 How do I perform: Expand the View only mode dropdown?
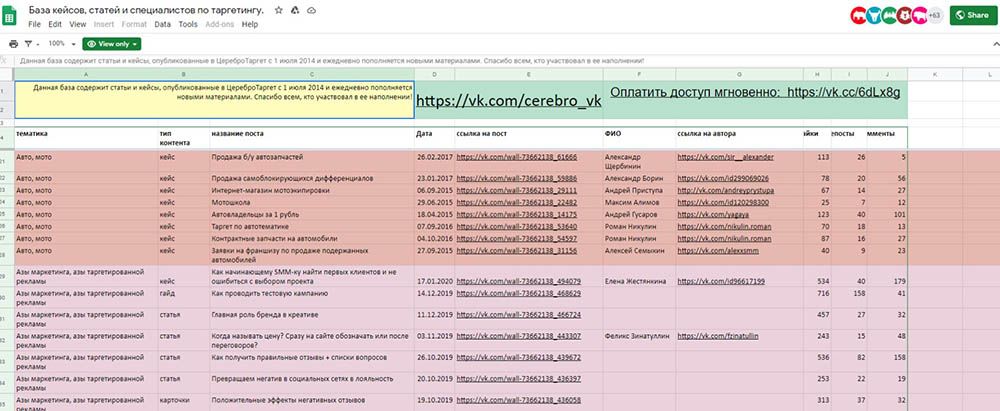coord(112,44)
